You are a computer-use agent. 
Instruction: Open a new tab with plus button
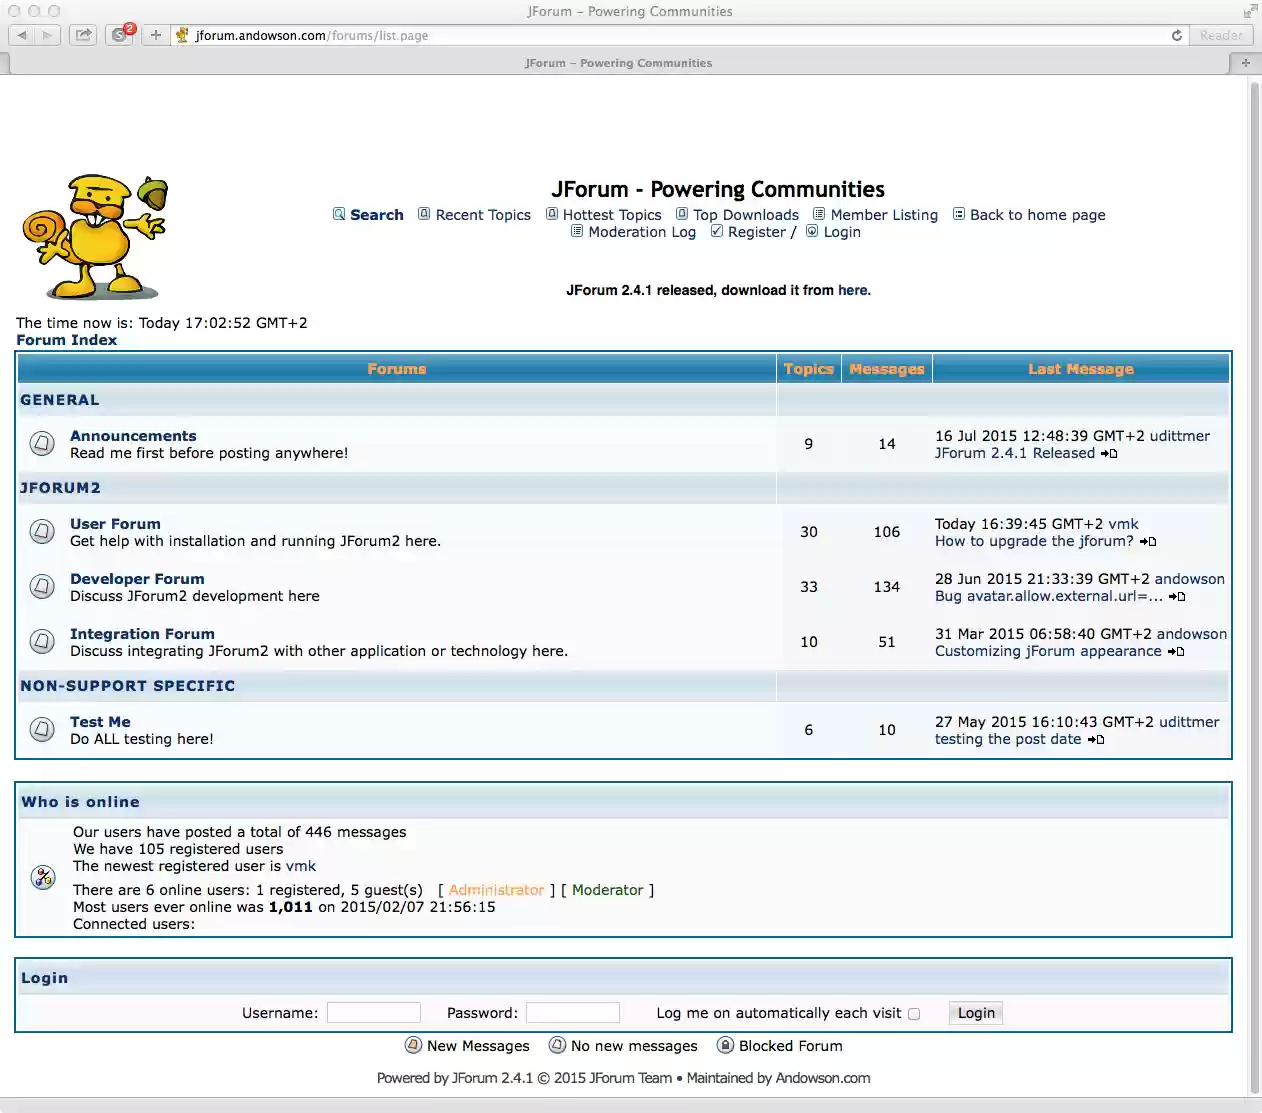point(156,35)
